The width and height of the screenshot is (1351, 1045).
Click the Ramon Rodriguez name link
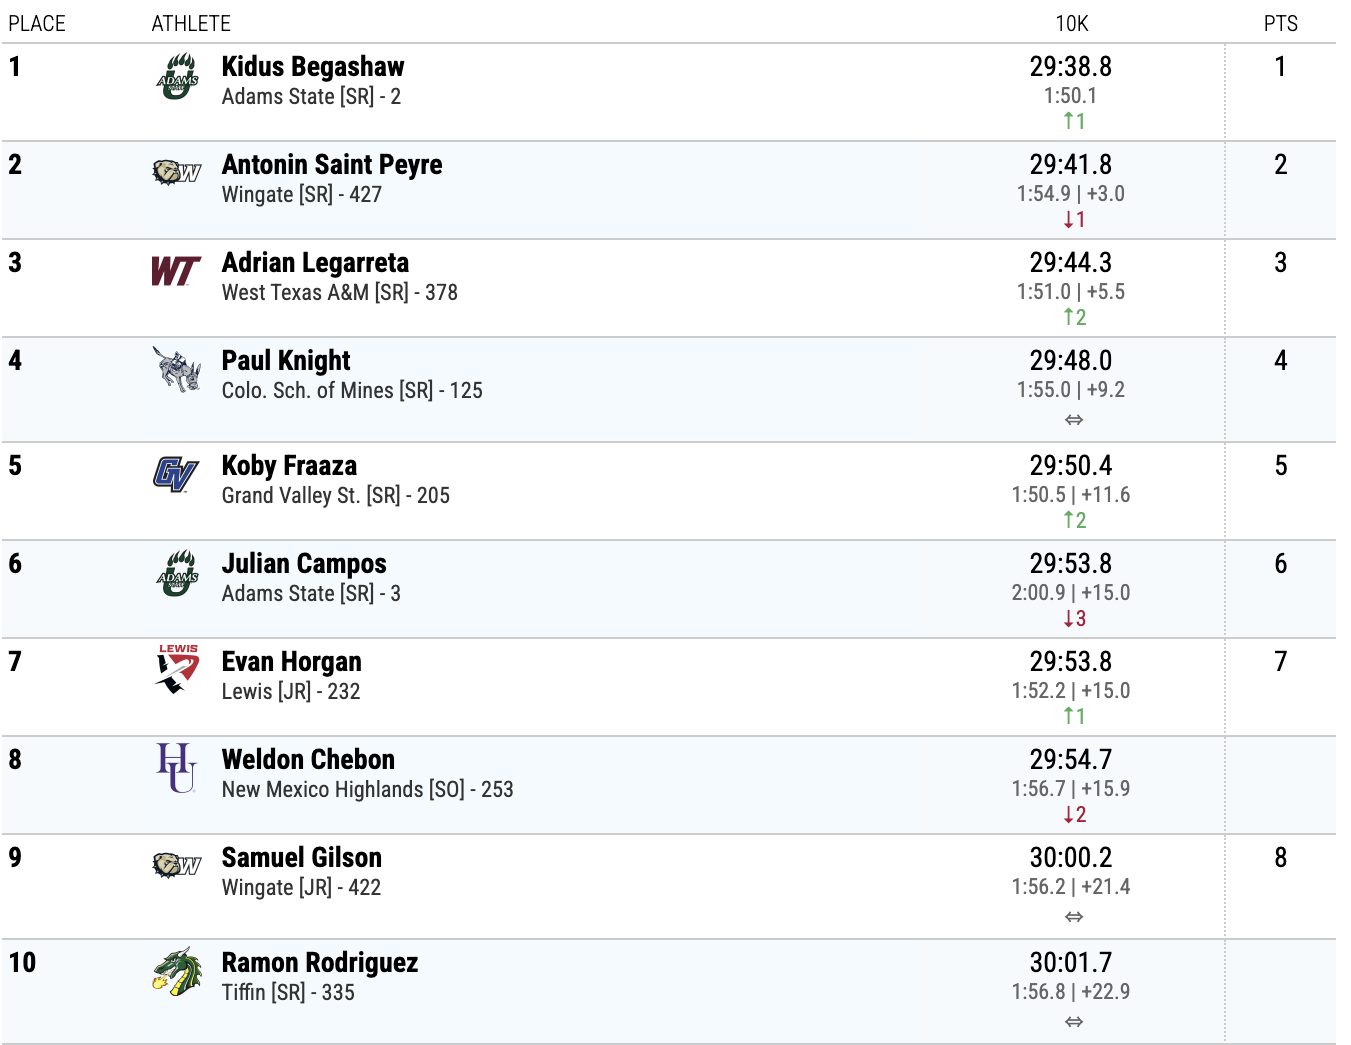pyautogui.click(x=320, y=963)
